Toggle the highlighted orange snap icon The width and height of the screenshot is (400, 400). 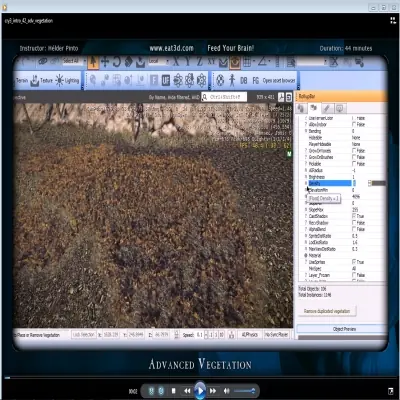coord(235,62)
